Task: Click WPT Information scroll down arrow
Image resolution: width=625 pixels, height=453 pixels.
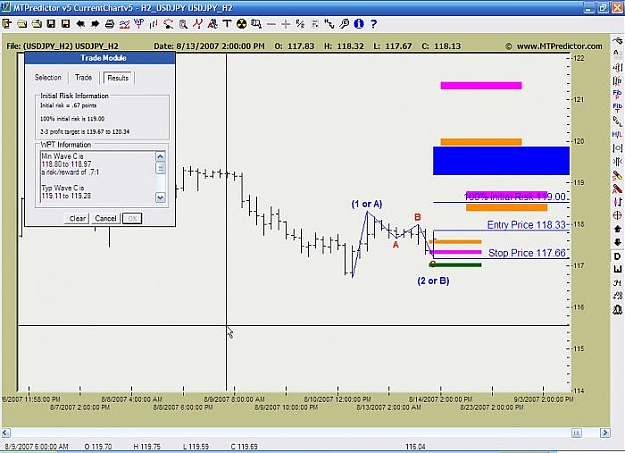Action: tap(160, 197)
